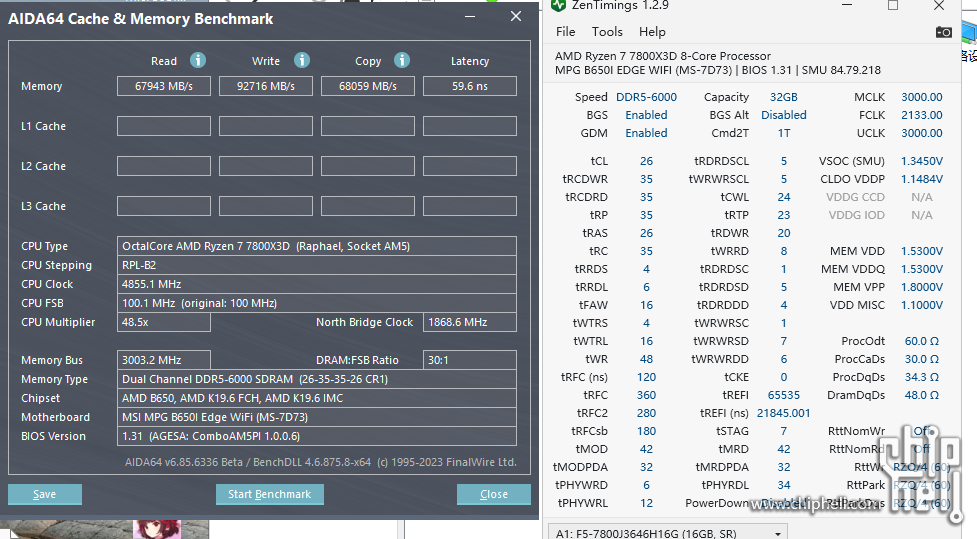Click the ZenTimings app logo icon

coord(558,6)
